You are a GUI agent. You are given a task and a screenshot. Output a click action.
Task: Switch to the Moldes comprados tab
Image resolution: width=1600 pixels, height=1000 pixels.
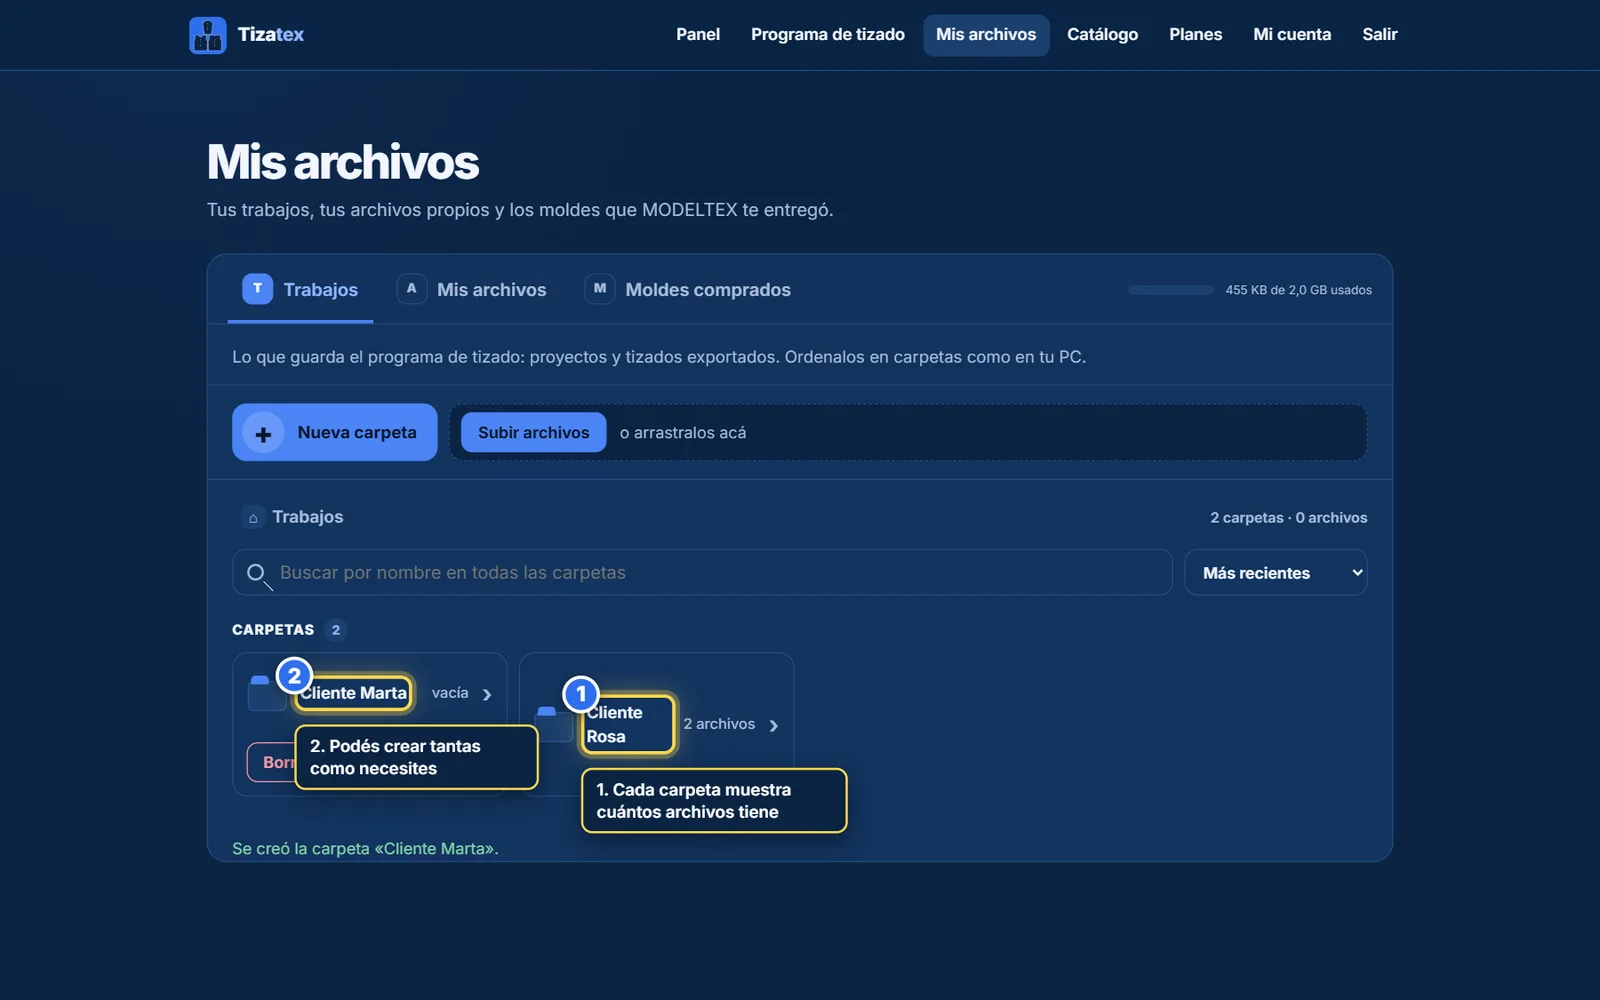688,289
